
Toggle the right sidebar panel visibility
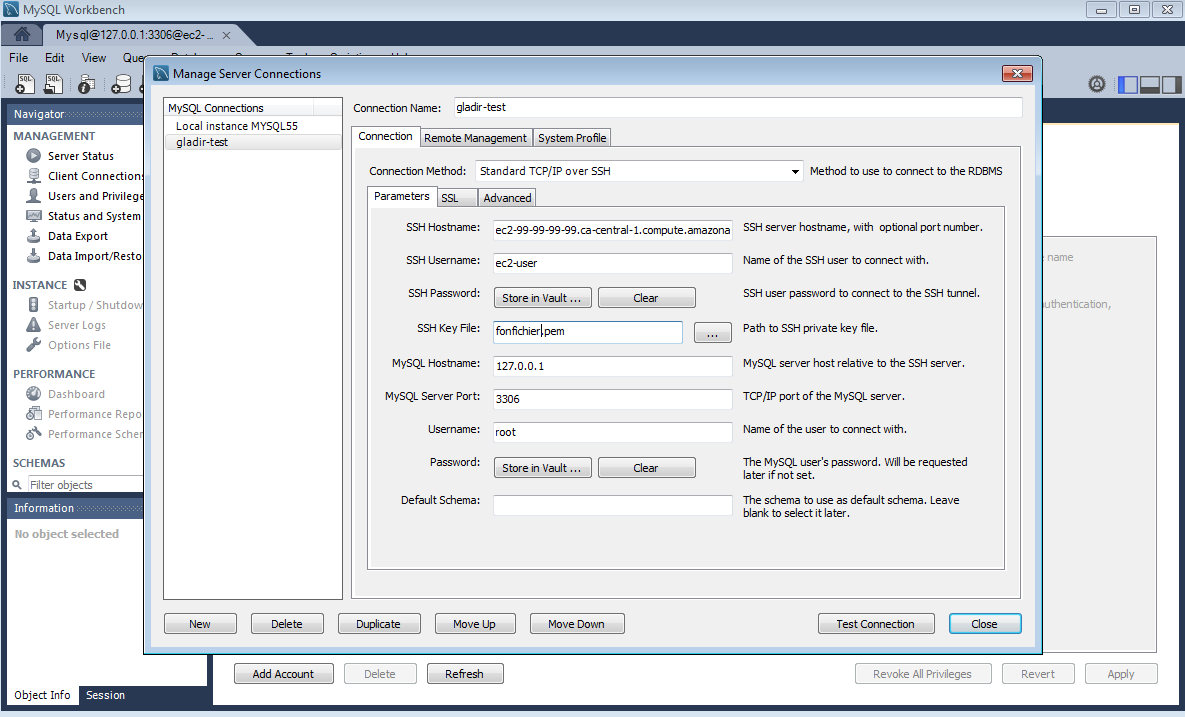(x=1170, y=85)
